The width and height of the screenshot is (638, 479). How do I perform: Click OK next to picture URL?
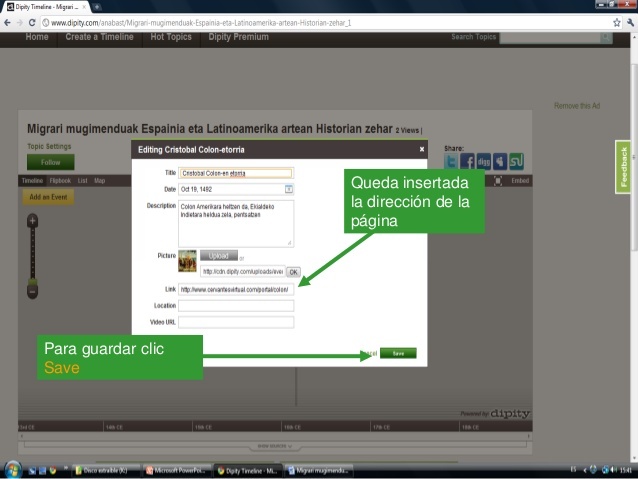[293, 272]
